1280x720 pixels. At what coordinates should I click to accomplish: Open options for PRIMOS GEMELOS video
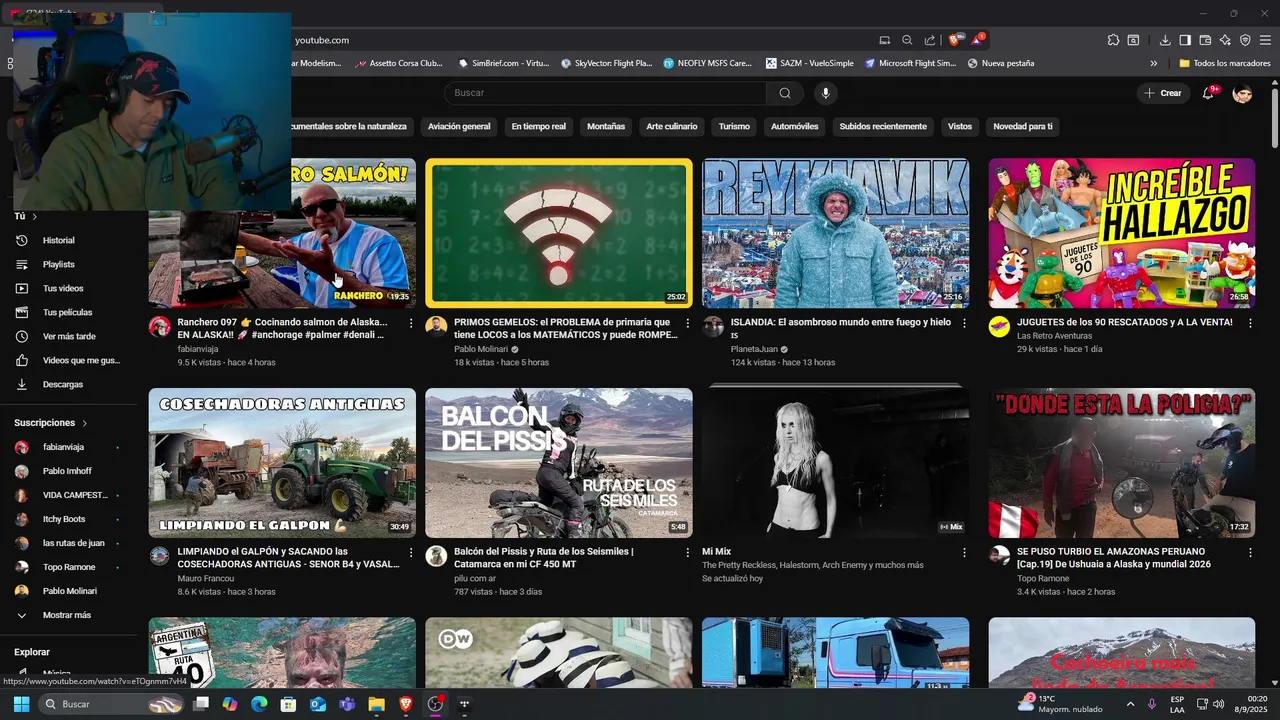[687, 323]
